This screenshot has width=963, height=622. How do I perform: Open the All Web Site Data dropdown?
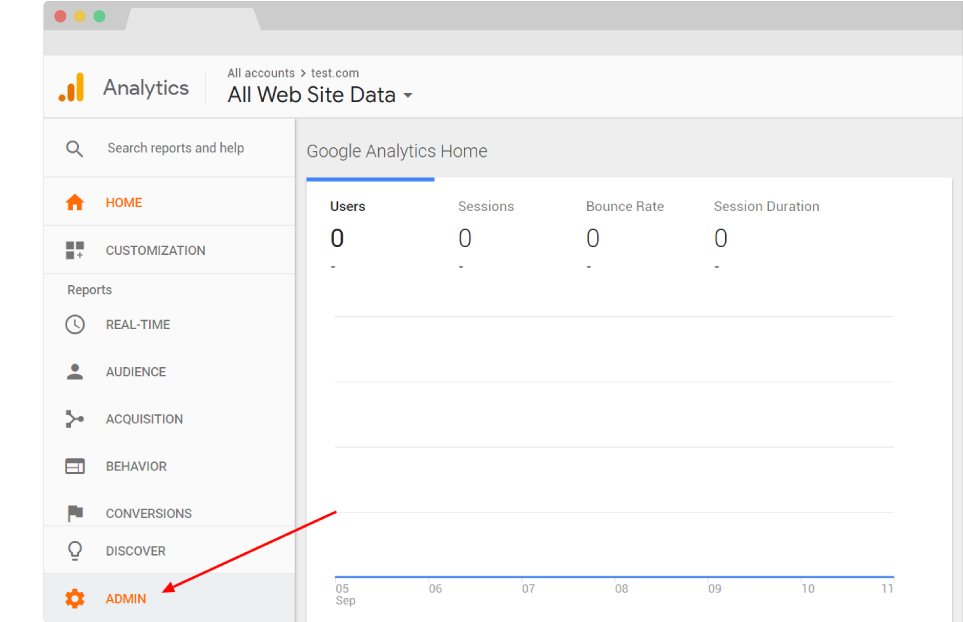click(x=312, y=94)
